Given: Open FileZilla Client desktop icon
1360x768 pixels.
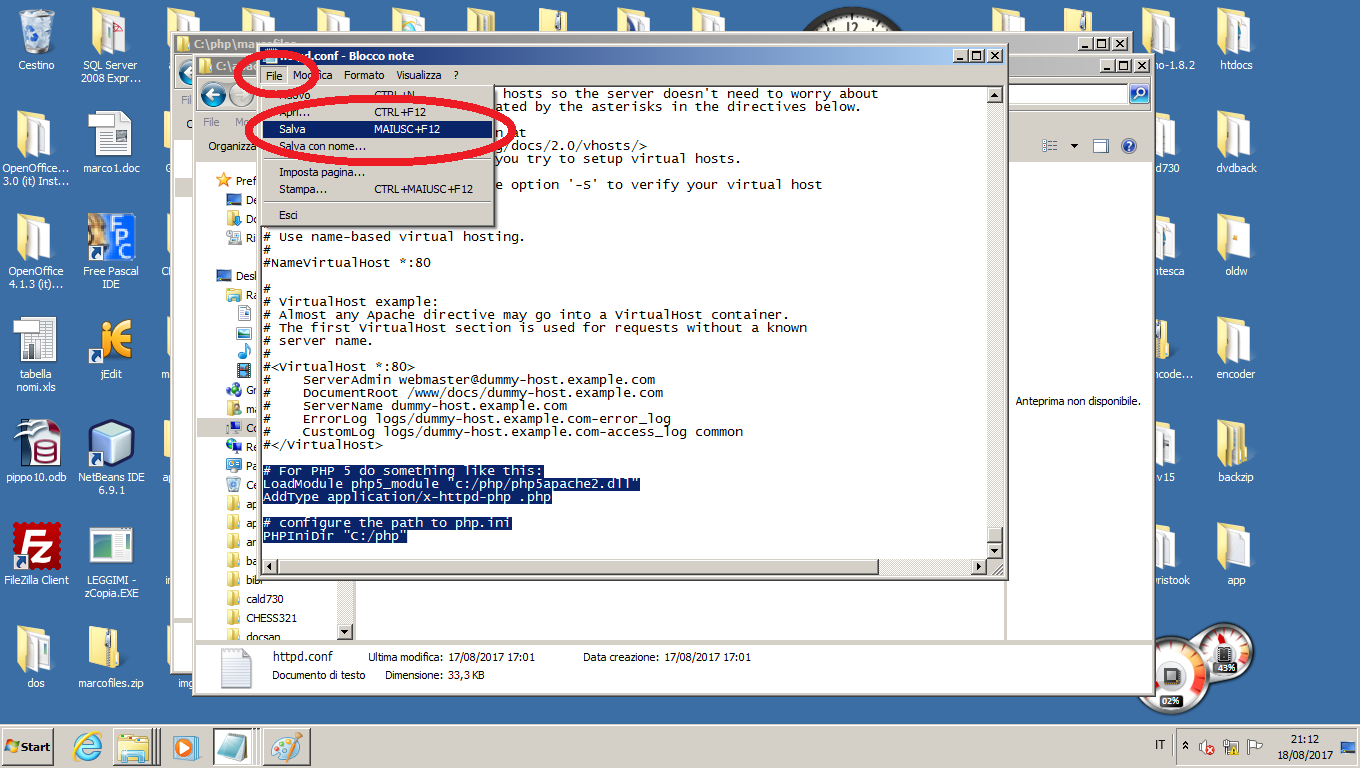Looking at the screenshot, I should (36, 550).
